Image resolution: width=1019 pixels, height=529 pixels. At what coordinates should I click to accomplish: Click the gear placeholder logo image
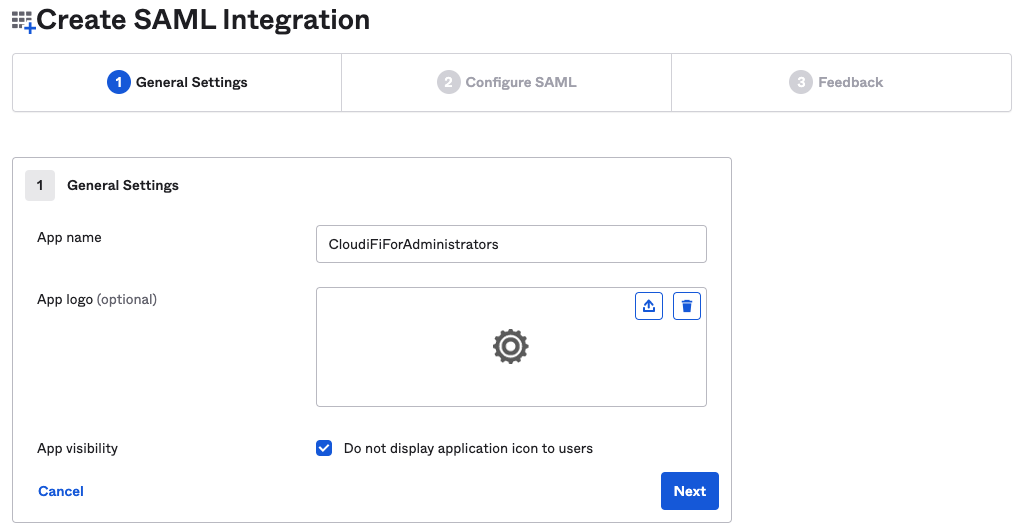click(511, 346)
